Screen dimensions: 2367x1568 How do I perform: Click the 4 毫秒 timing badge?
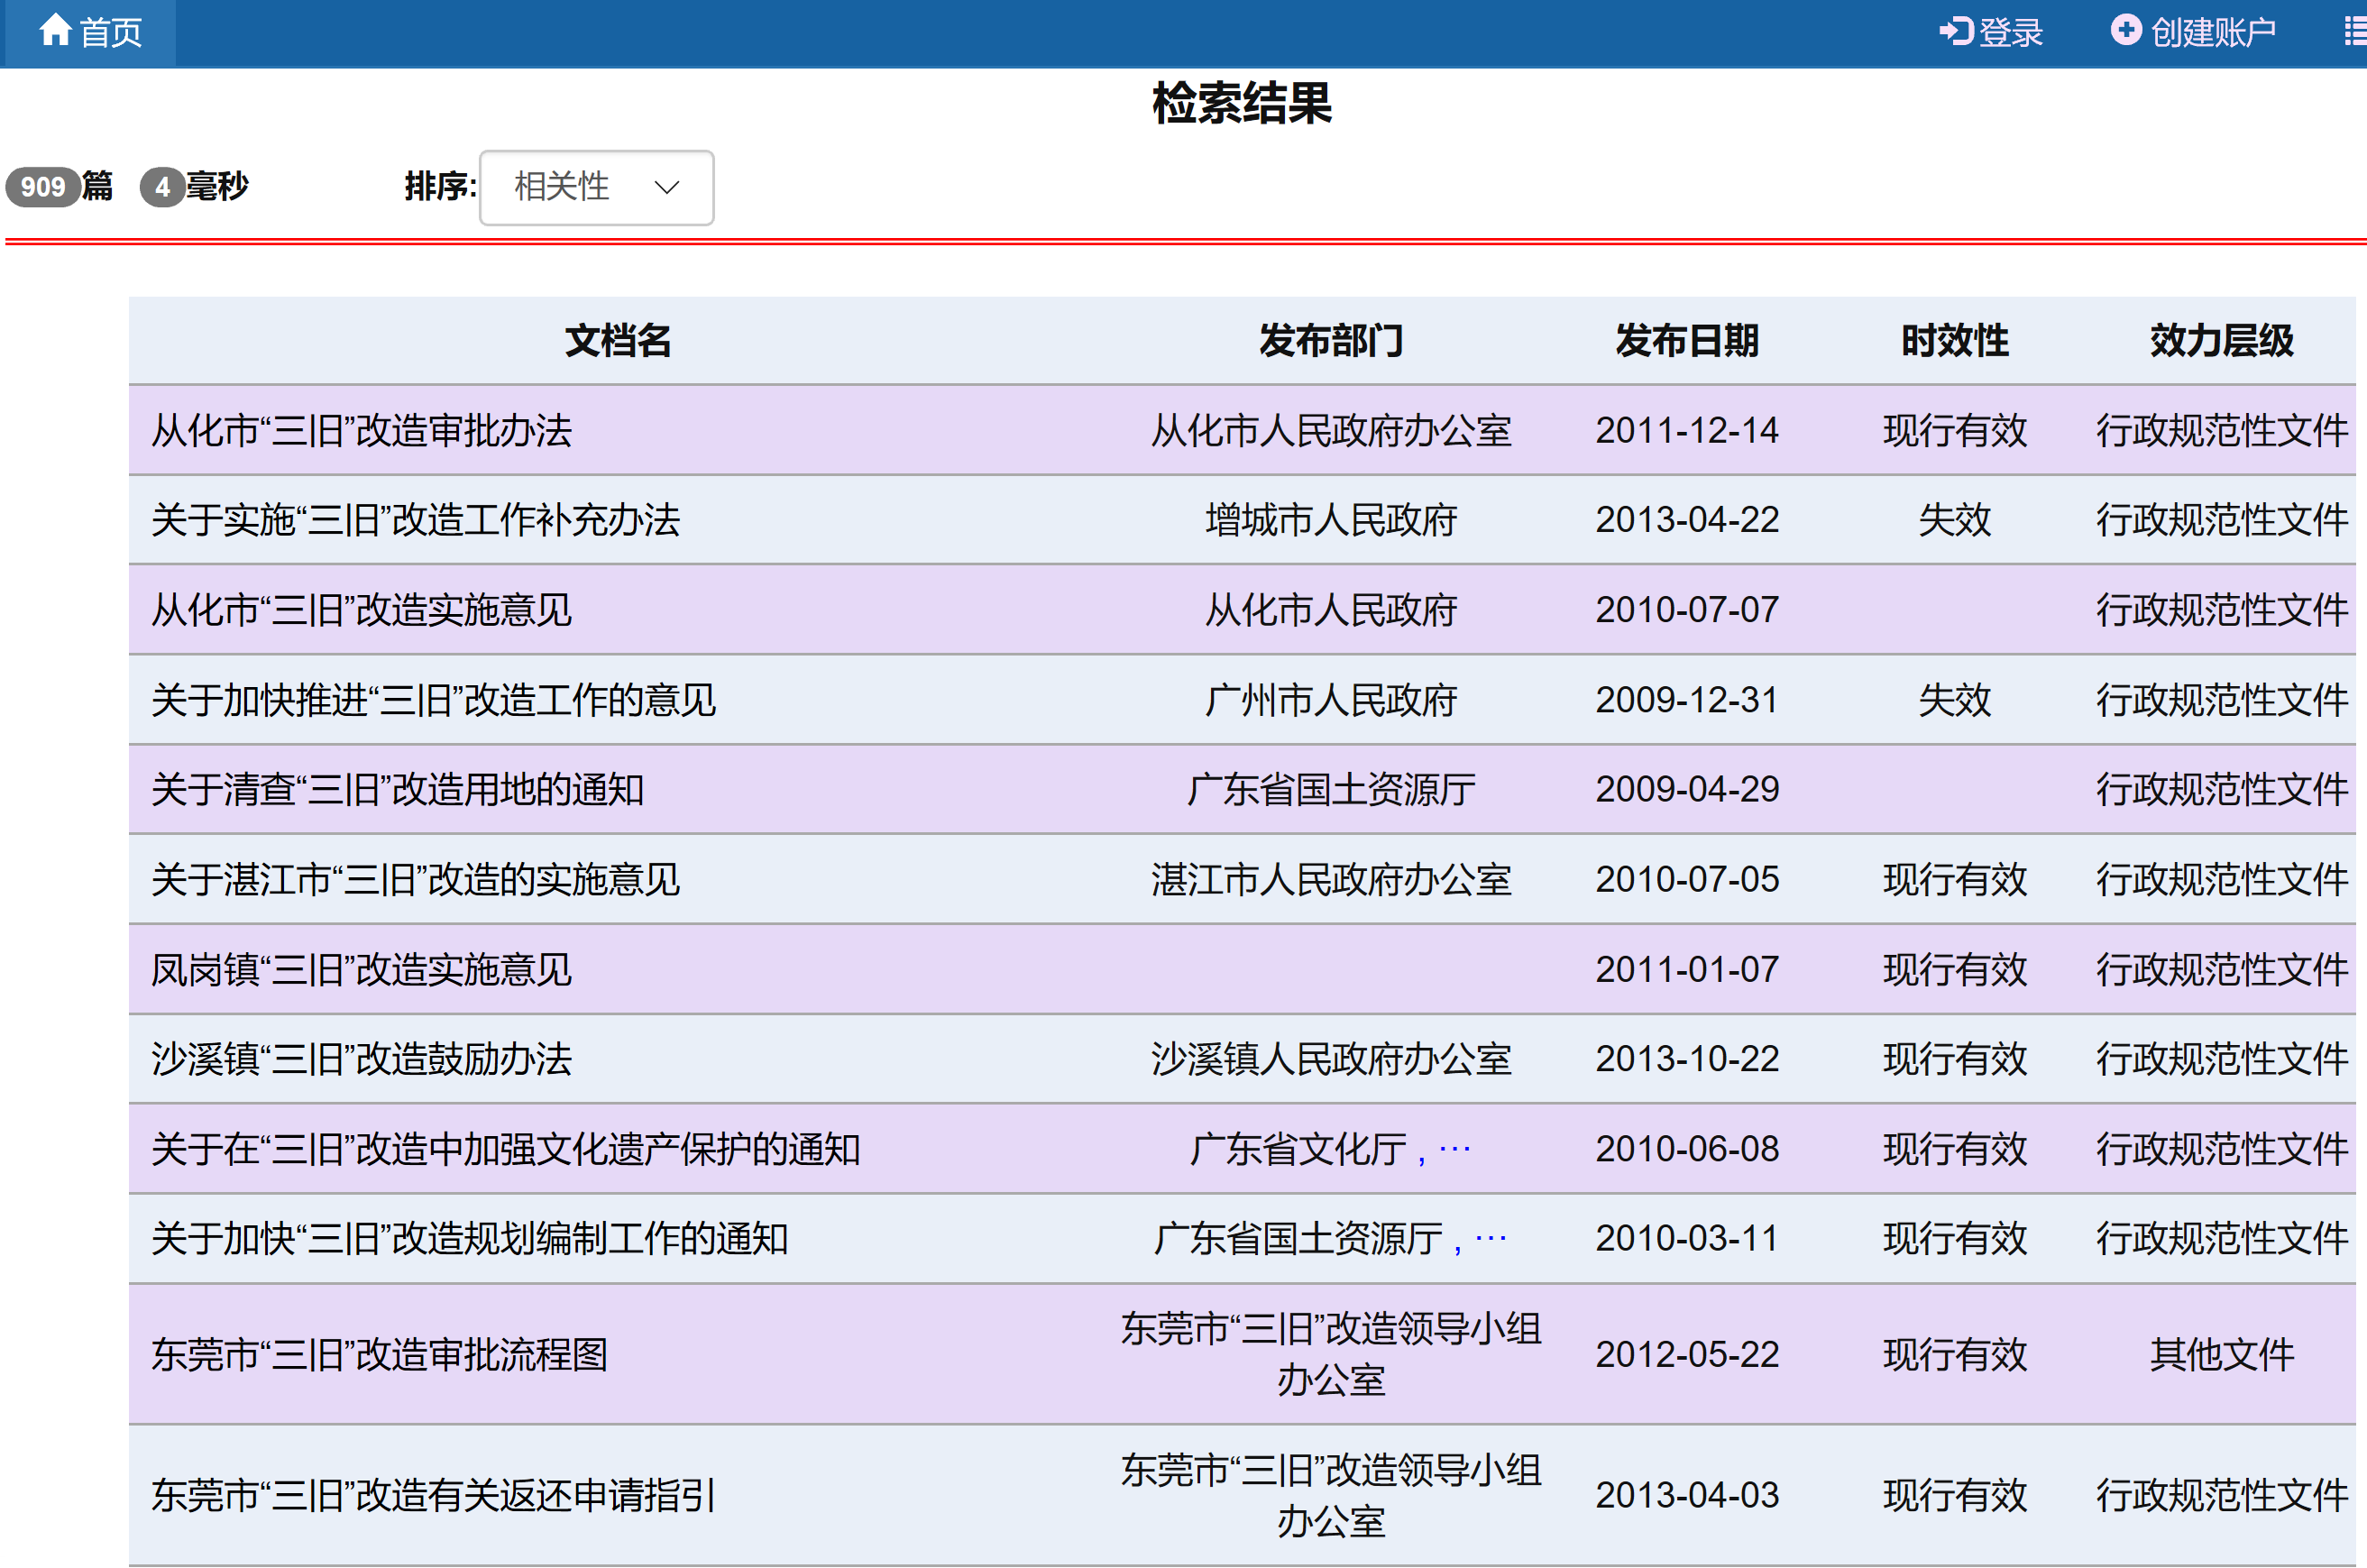pyautogui.click(x=162, y=187)
